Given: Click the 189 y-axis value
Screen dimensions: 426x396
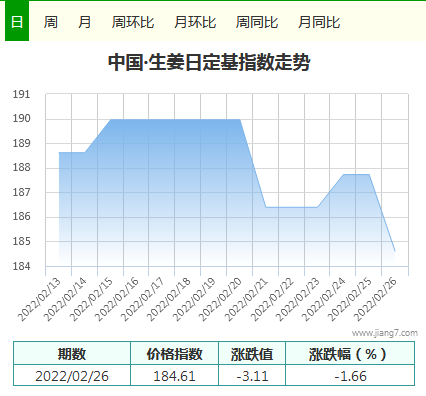Looking at the screenshot, I should 21,143.
